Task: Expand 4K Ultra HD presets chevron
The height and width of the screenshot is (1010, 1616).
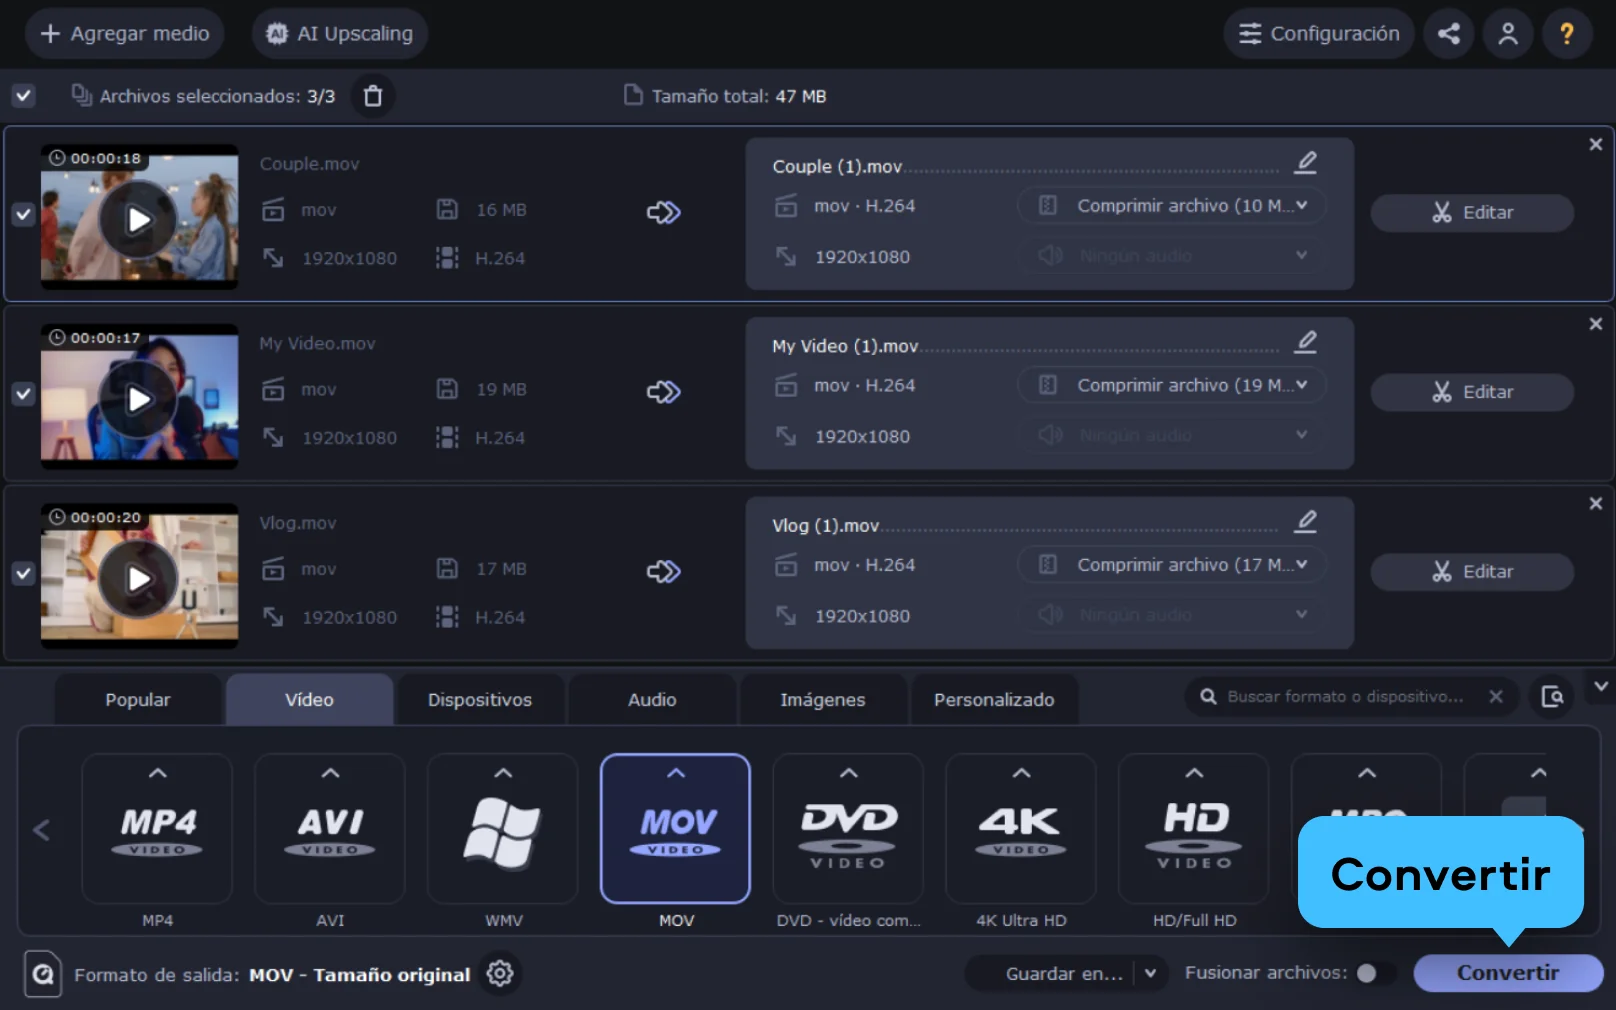Action: pos(1021,773)
